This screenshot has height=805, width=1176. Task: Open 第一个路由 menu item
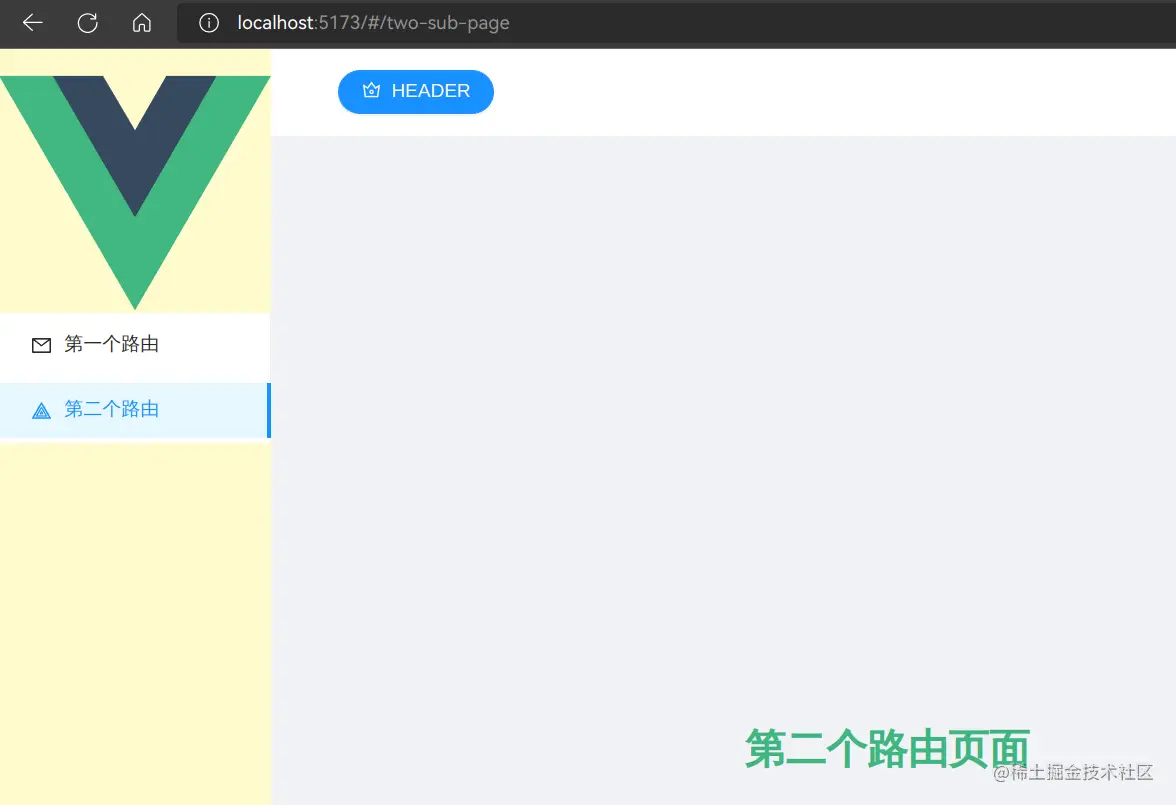pos(135,344)
